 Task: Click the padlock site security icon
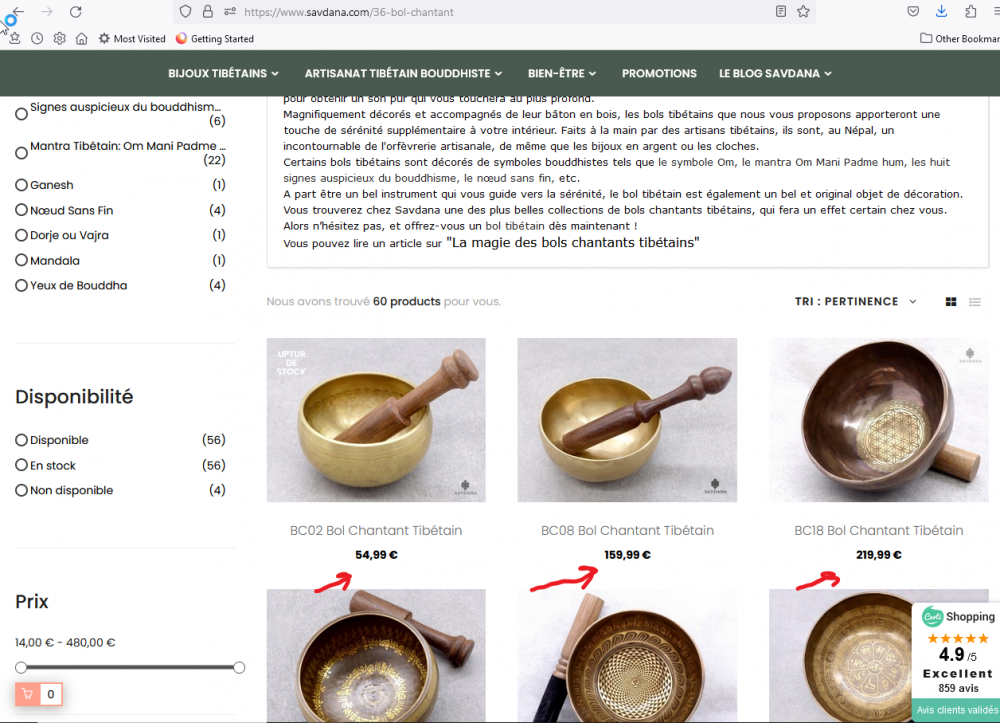[x=208, y=11]
